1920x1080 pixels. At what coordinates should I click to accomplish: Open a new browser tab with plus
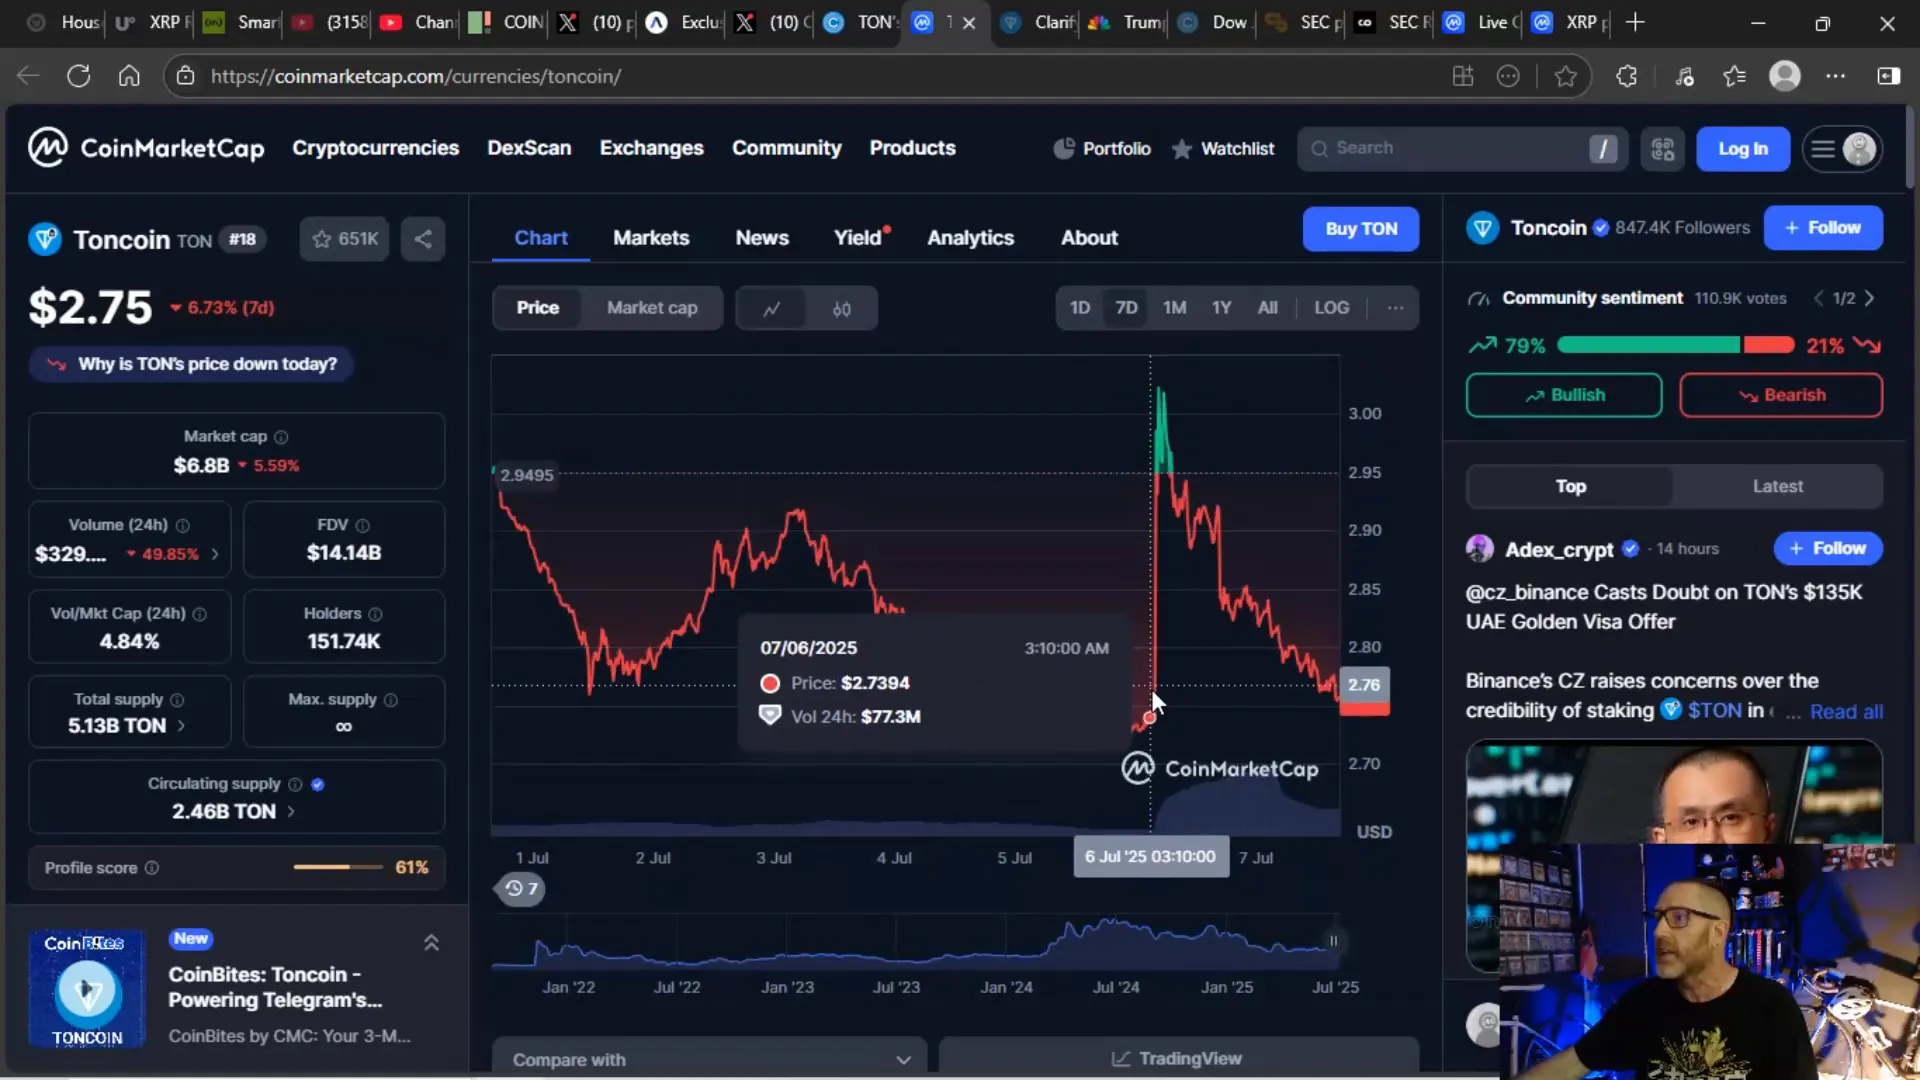(x=1635, y=22)
